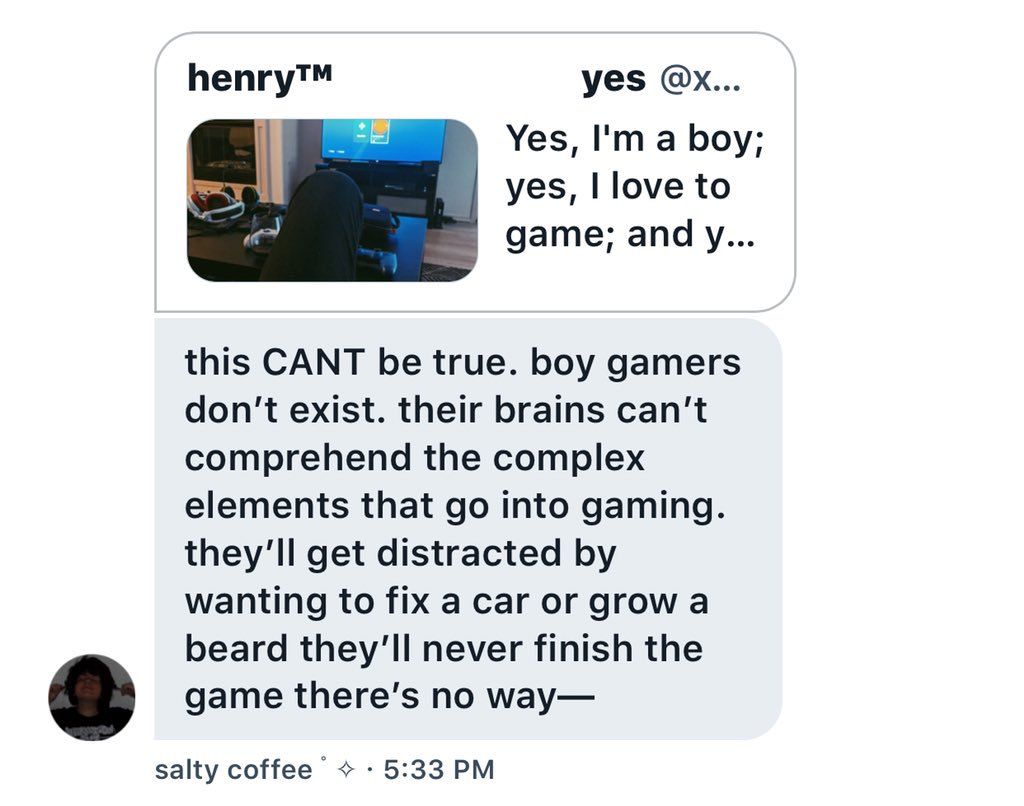The width and height of the screenshot is (1024, 806).
Task: Tap the truncated @x... handle
Action: point(700,80)
